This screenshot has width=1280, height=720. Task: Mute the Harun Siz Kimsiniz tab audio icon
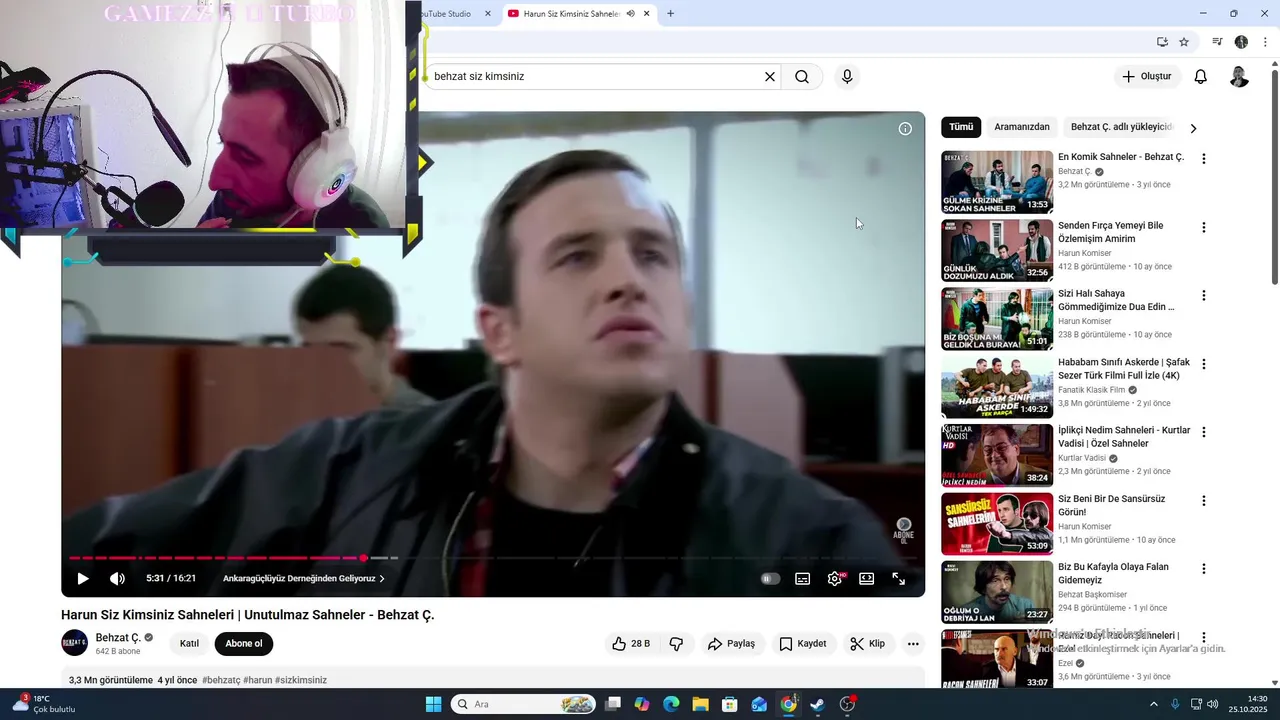(631, 14)
